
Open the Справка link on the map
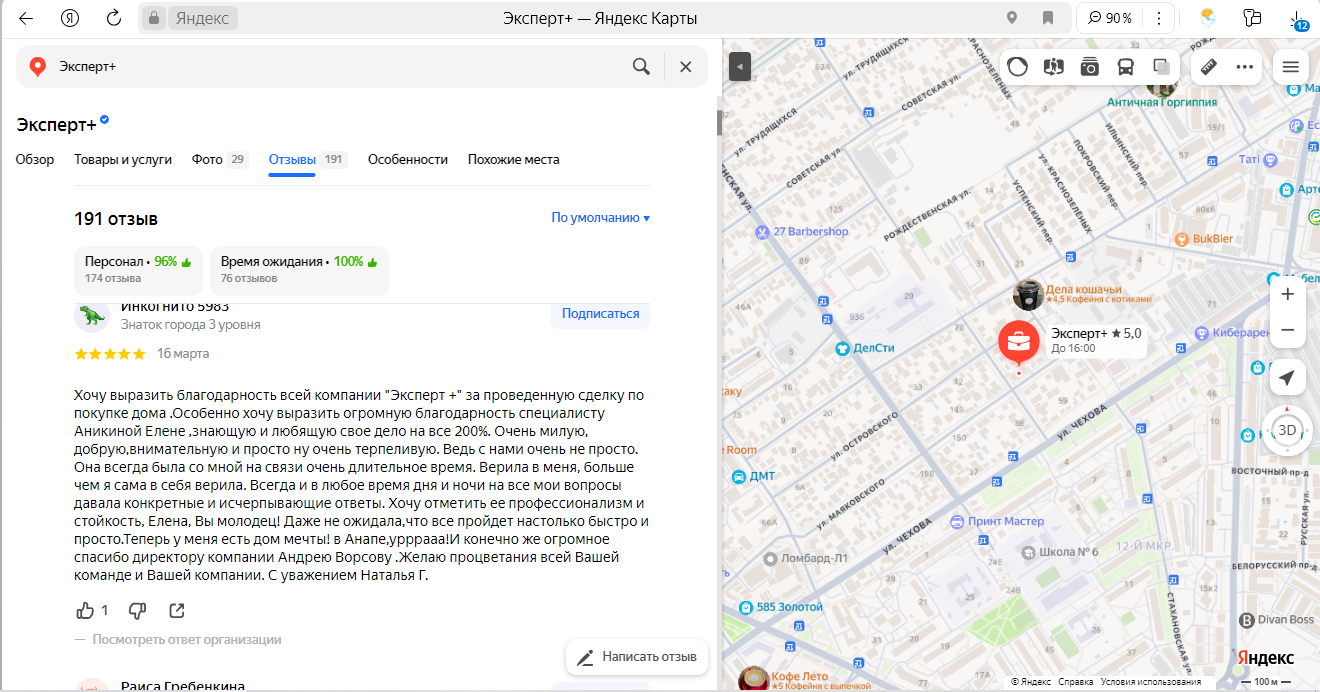[x=1075, y=682]
